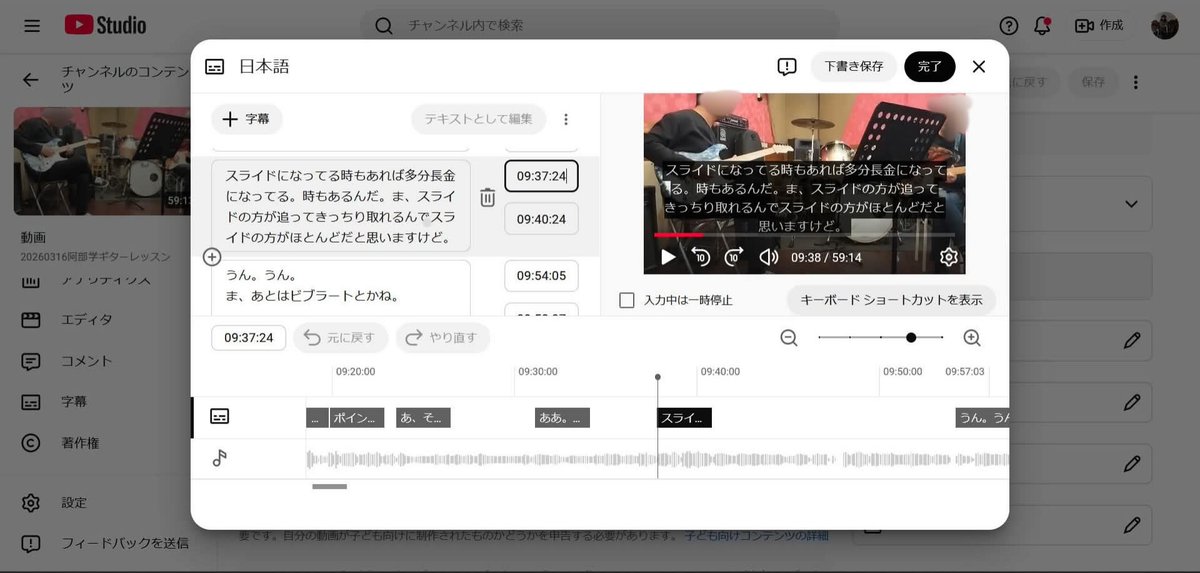Open the three-dot options next to テキストとして編集
The width and height of the screenshot is (1200, 573).
click(566, 119)
